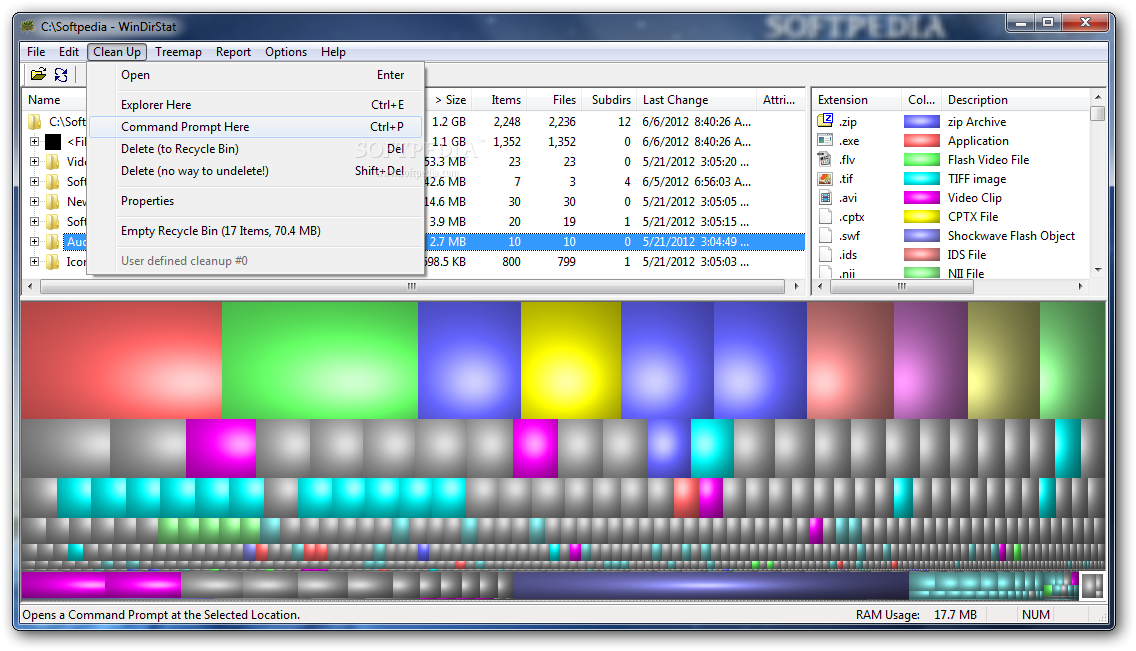Click the large red treemap block
The image size is (1136, 651).
coord(122,360)
